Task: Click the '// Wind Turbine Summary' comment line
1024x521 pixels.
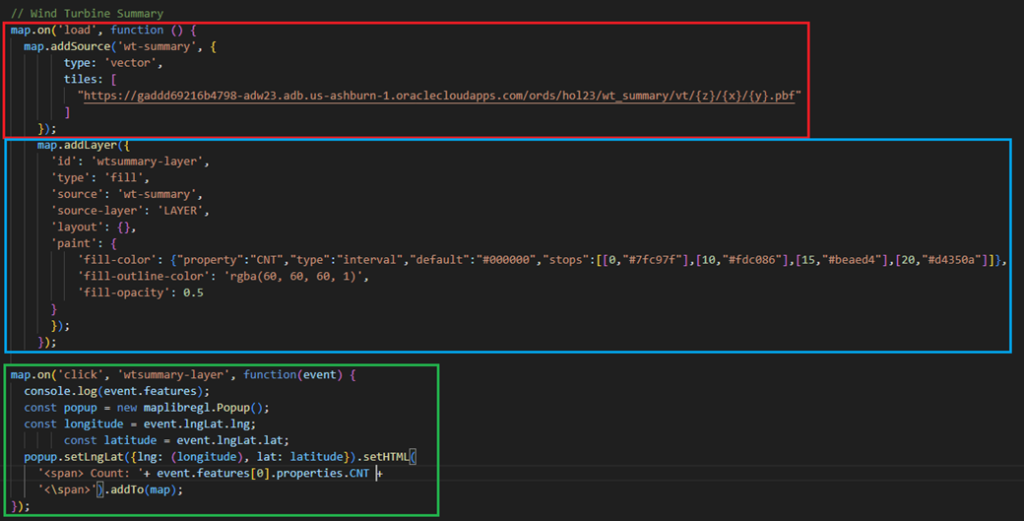Action: pos(87,13)
